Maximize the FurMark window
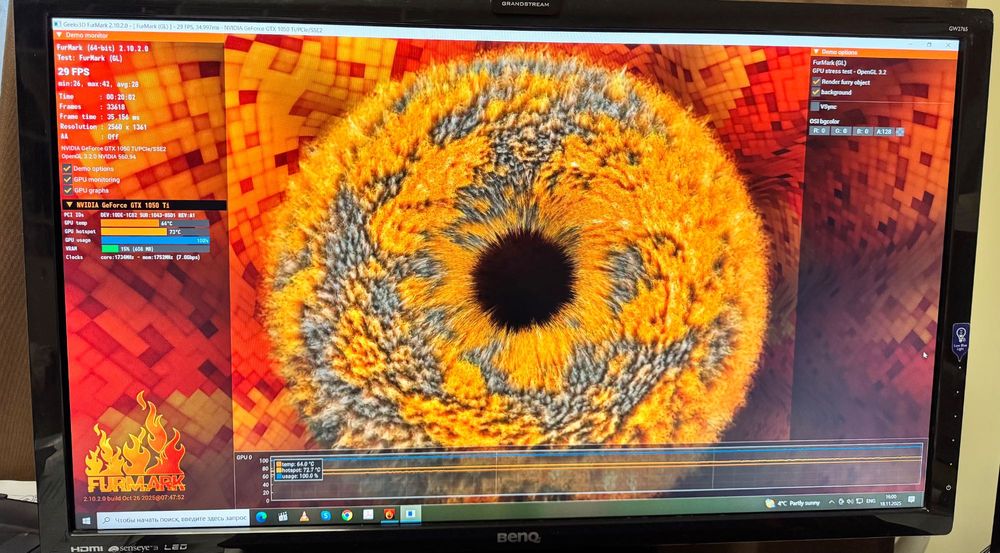 click(x=929, y=45)
